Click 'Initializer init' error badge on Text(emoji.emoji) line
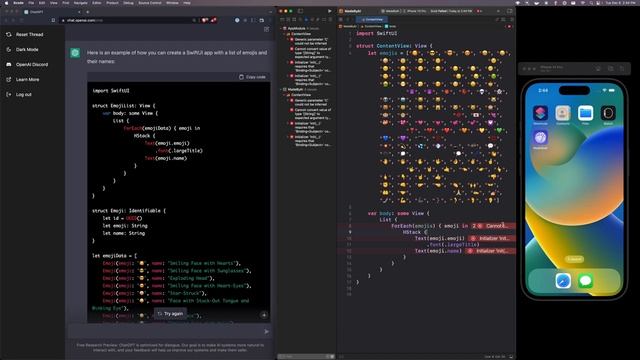 pos(491,238)
